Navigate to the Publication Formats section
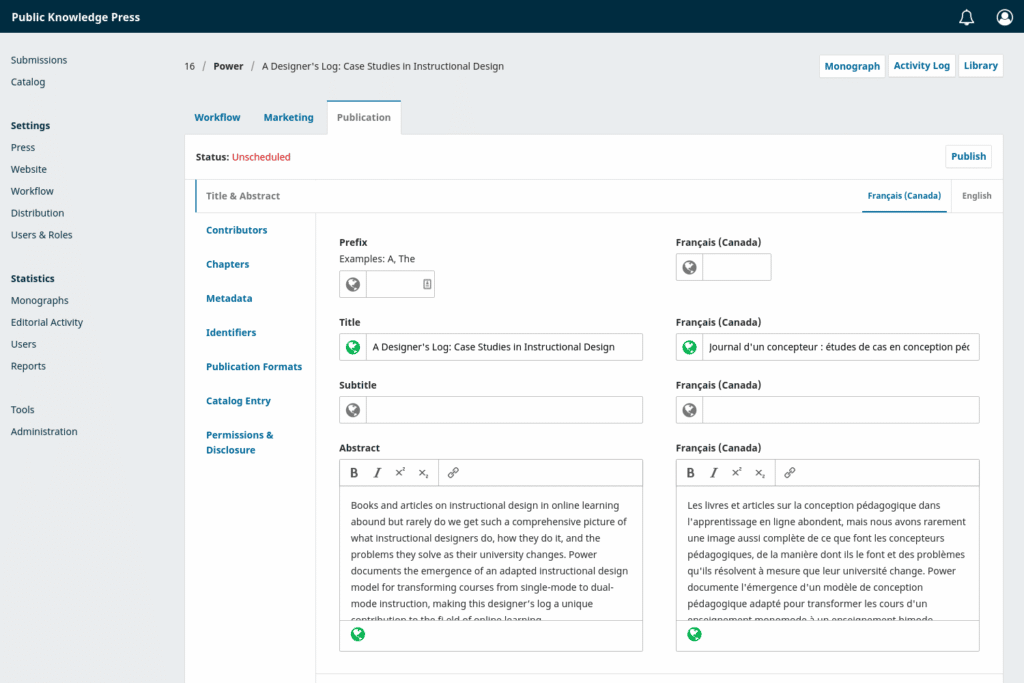The width and height of the screenshot is (1024, 683). tap(254, 366)
